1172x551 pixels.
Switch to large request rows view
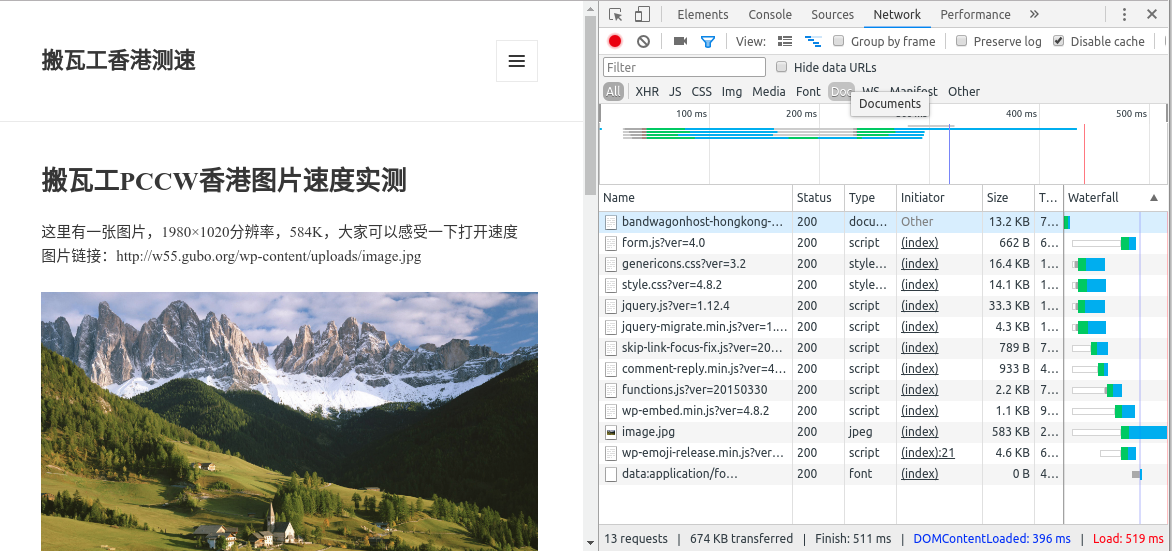pos(785,41)
